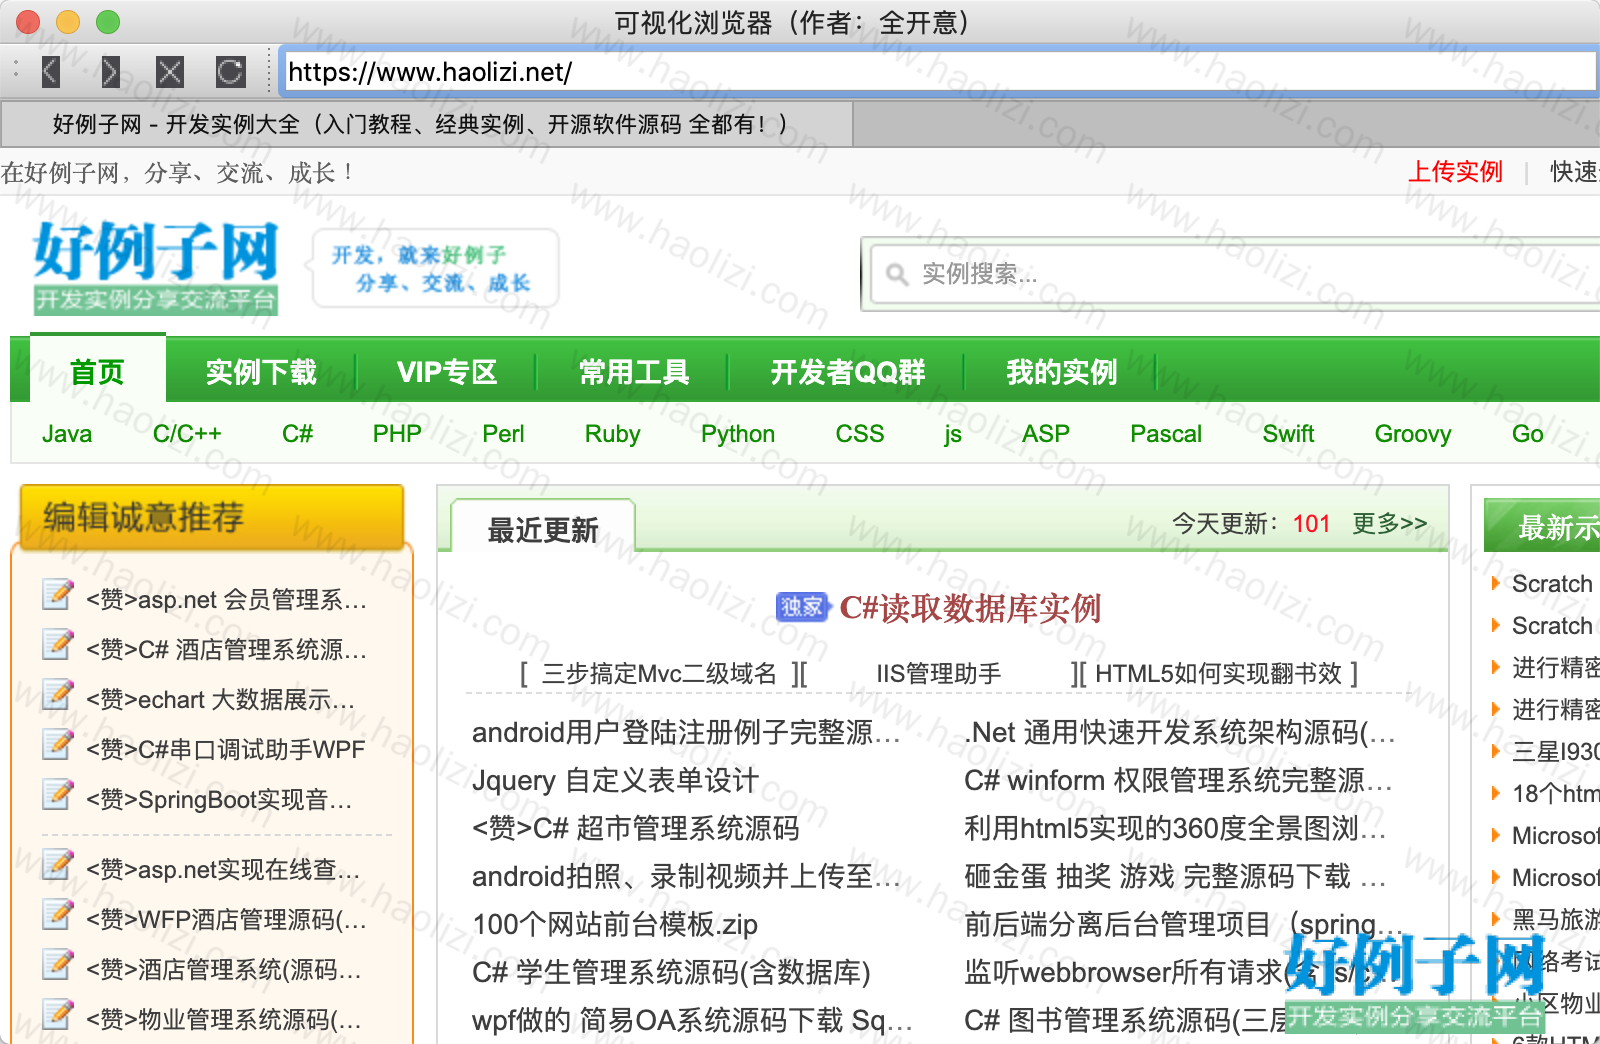Open .Net 通用快速开发系统架构源码 entry
This screenshot has height=1044, width=1600.
click(x=1180, y=733)
